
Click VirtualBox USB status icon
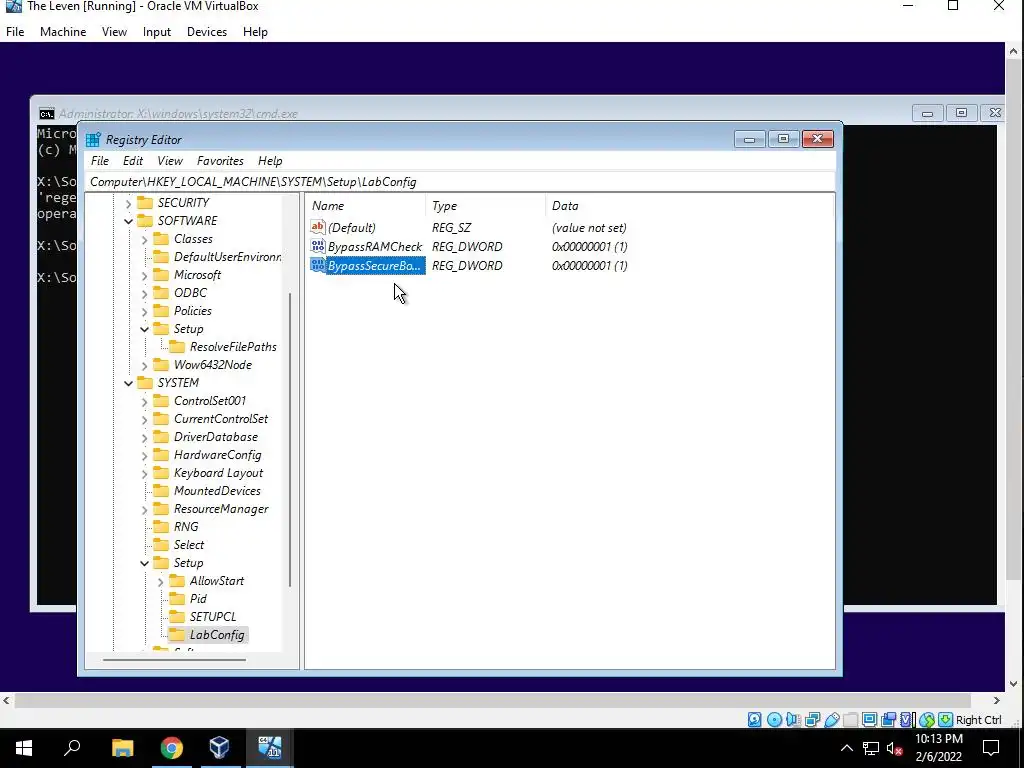click(831, 720)
